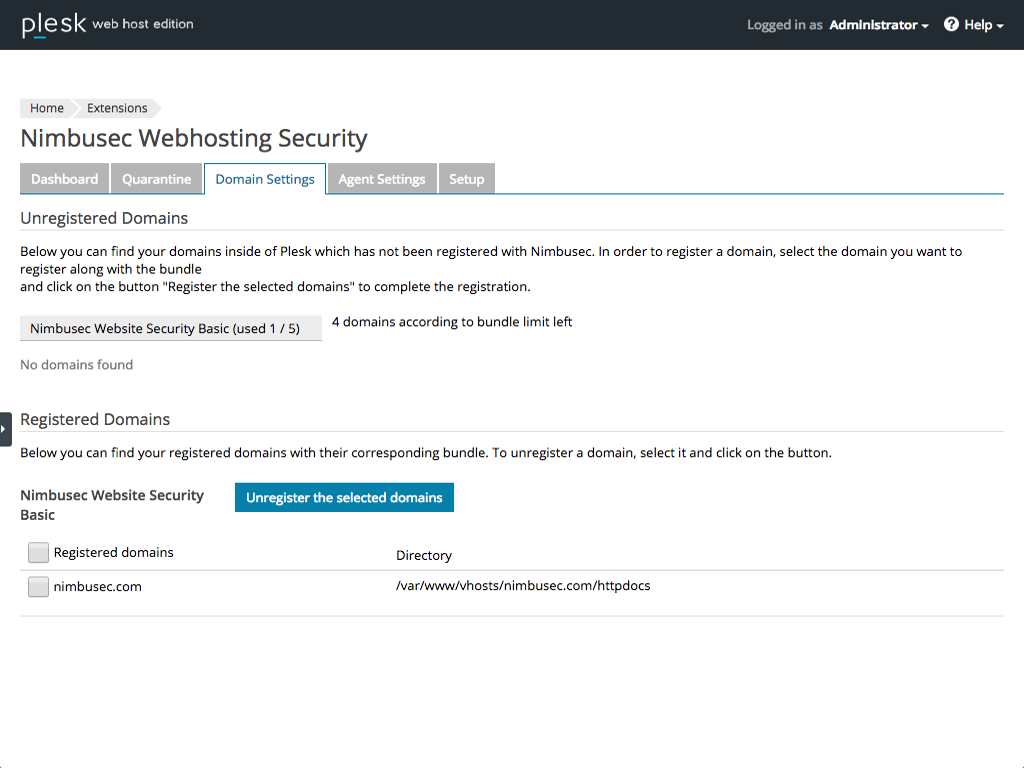Click the nimbusec.com domain name
Screen dimensions: 1024x768
tap(98, 586)
